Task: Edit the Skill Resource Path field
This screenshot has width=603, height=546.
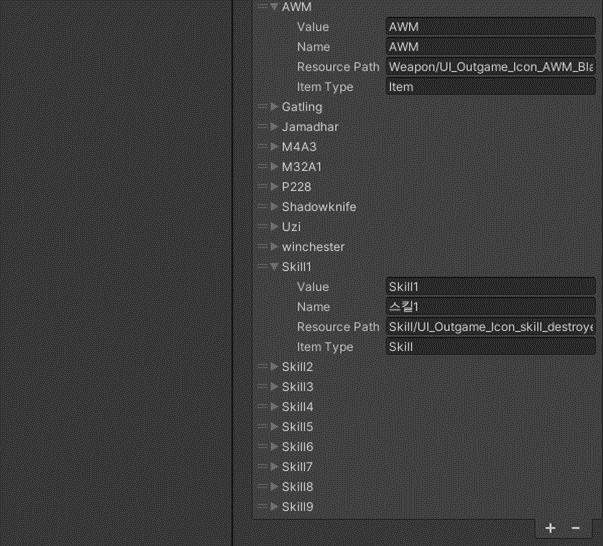Action: pos(491,327)
